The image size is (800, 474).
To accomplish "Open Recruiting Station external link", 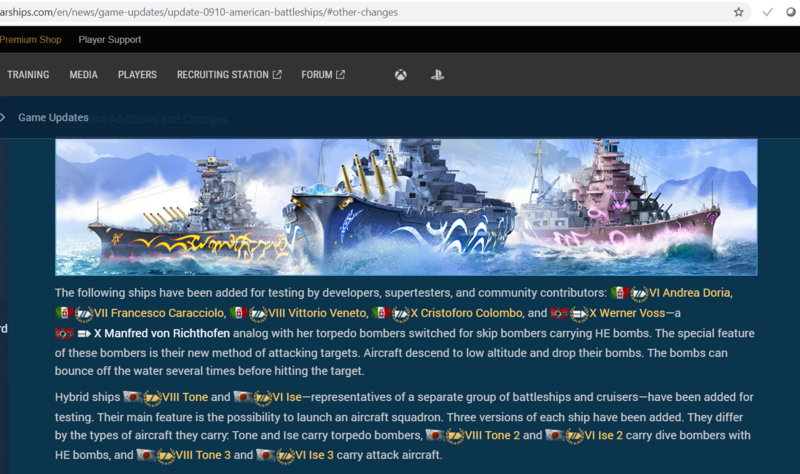I will [x=229, y=75].
